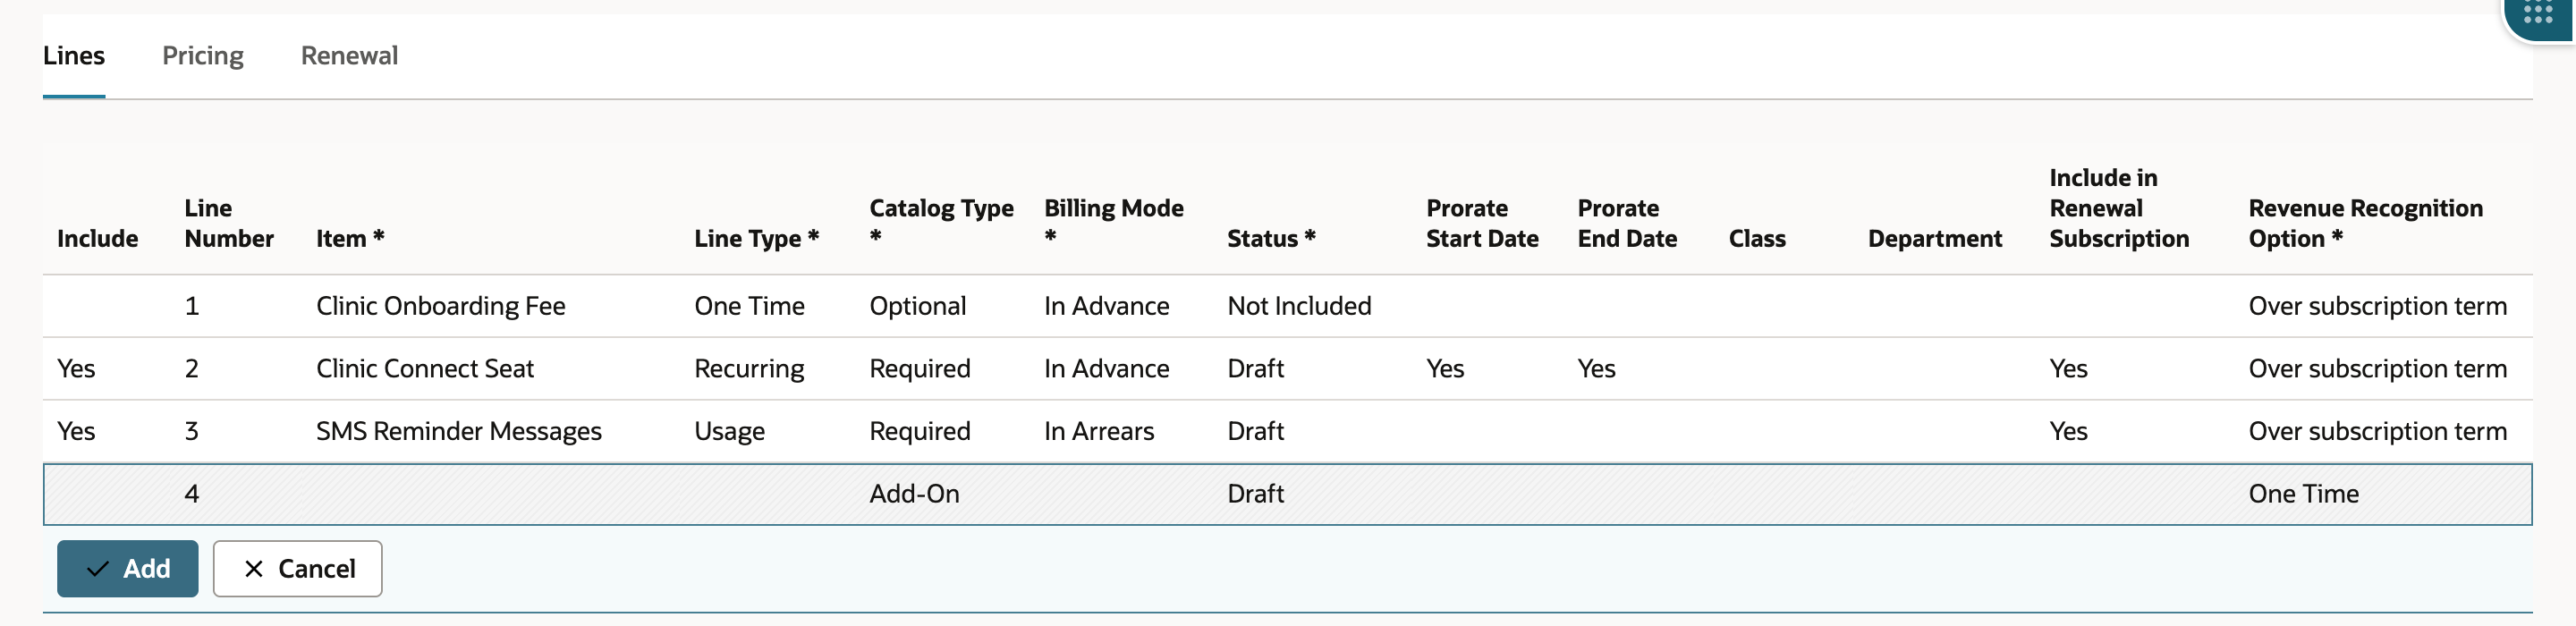Click Draft status in Clinic Connect Seat row
Viewport: 2576px width, 626px height.
pyautogui.click(x=1255, y=369)
